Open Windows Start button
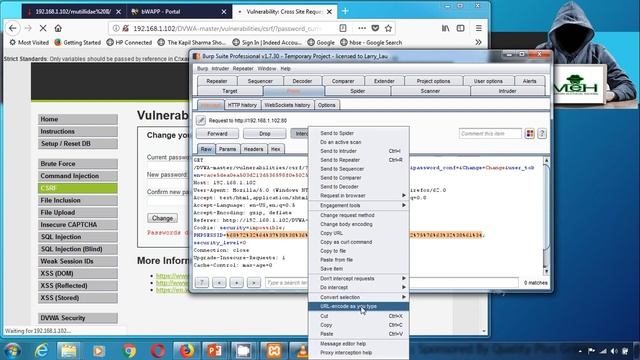Screen dimensions: 640x360 tap(12, 351)
